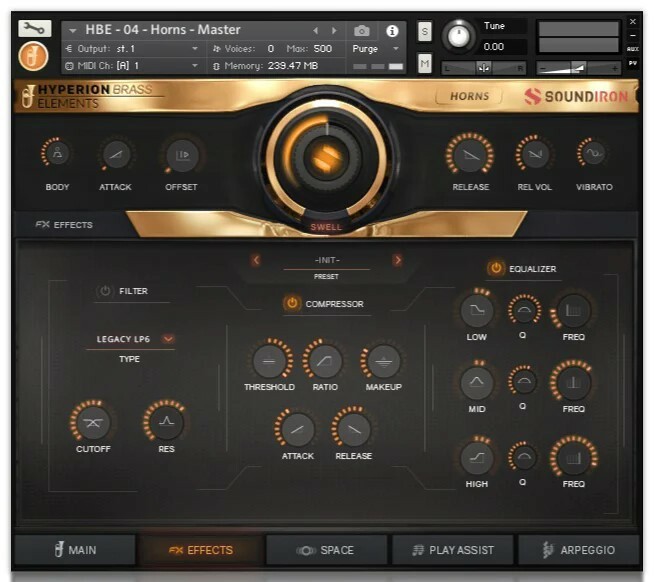This screenshot has width=654, height=582.
Task: Click the Max voices 500 value
Action: 323,49
